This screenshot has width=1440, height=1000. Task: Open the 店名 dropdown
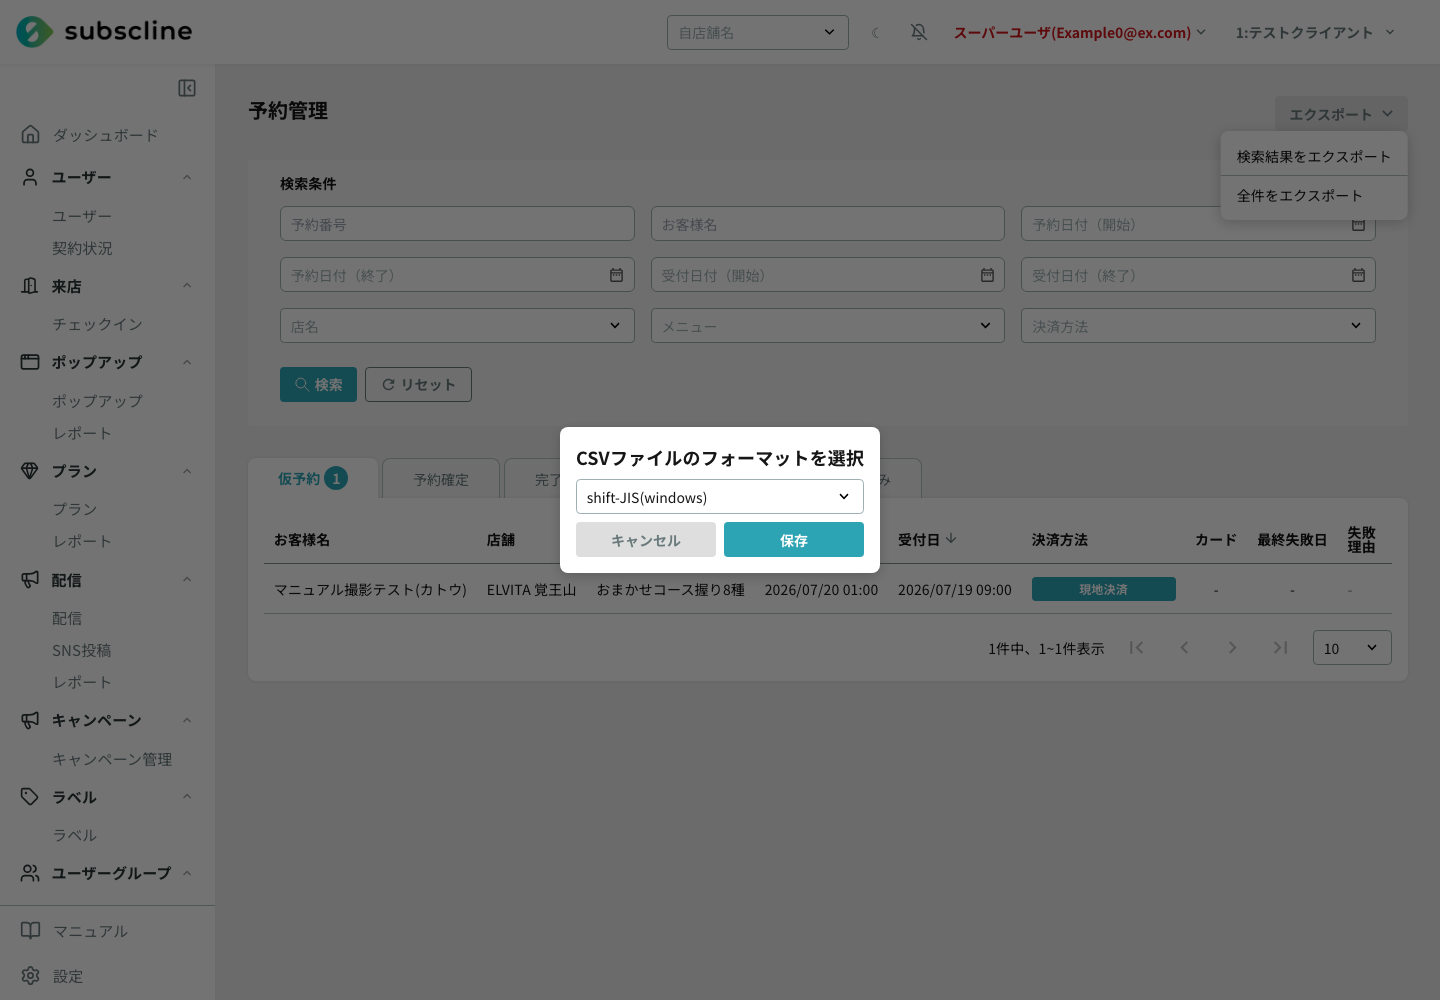(457, 326)
